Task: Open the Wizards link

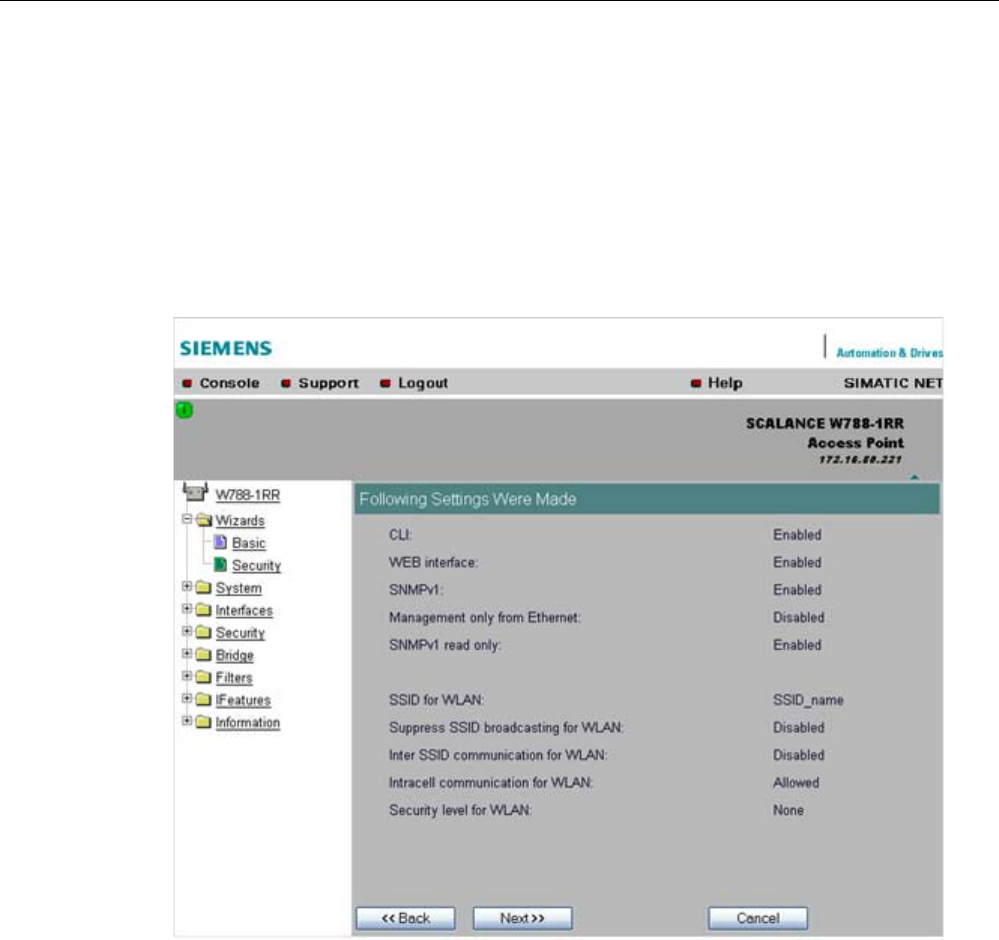Action: tap(240, 521)
